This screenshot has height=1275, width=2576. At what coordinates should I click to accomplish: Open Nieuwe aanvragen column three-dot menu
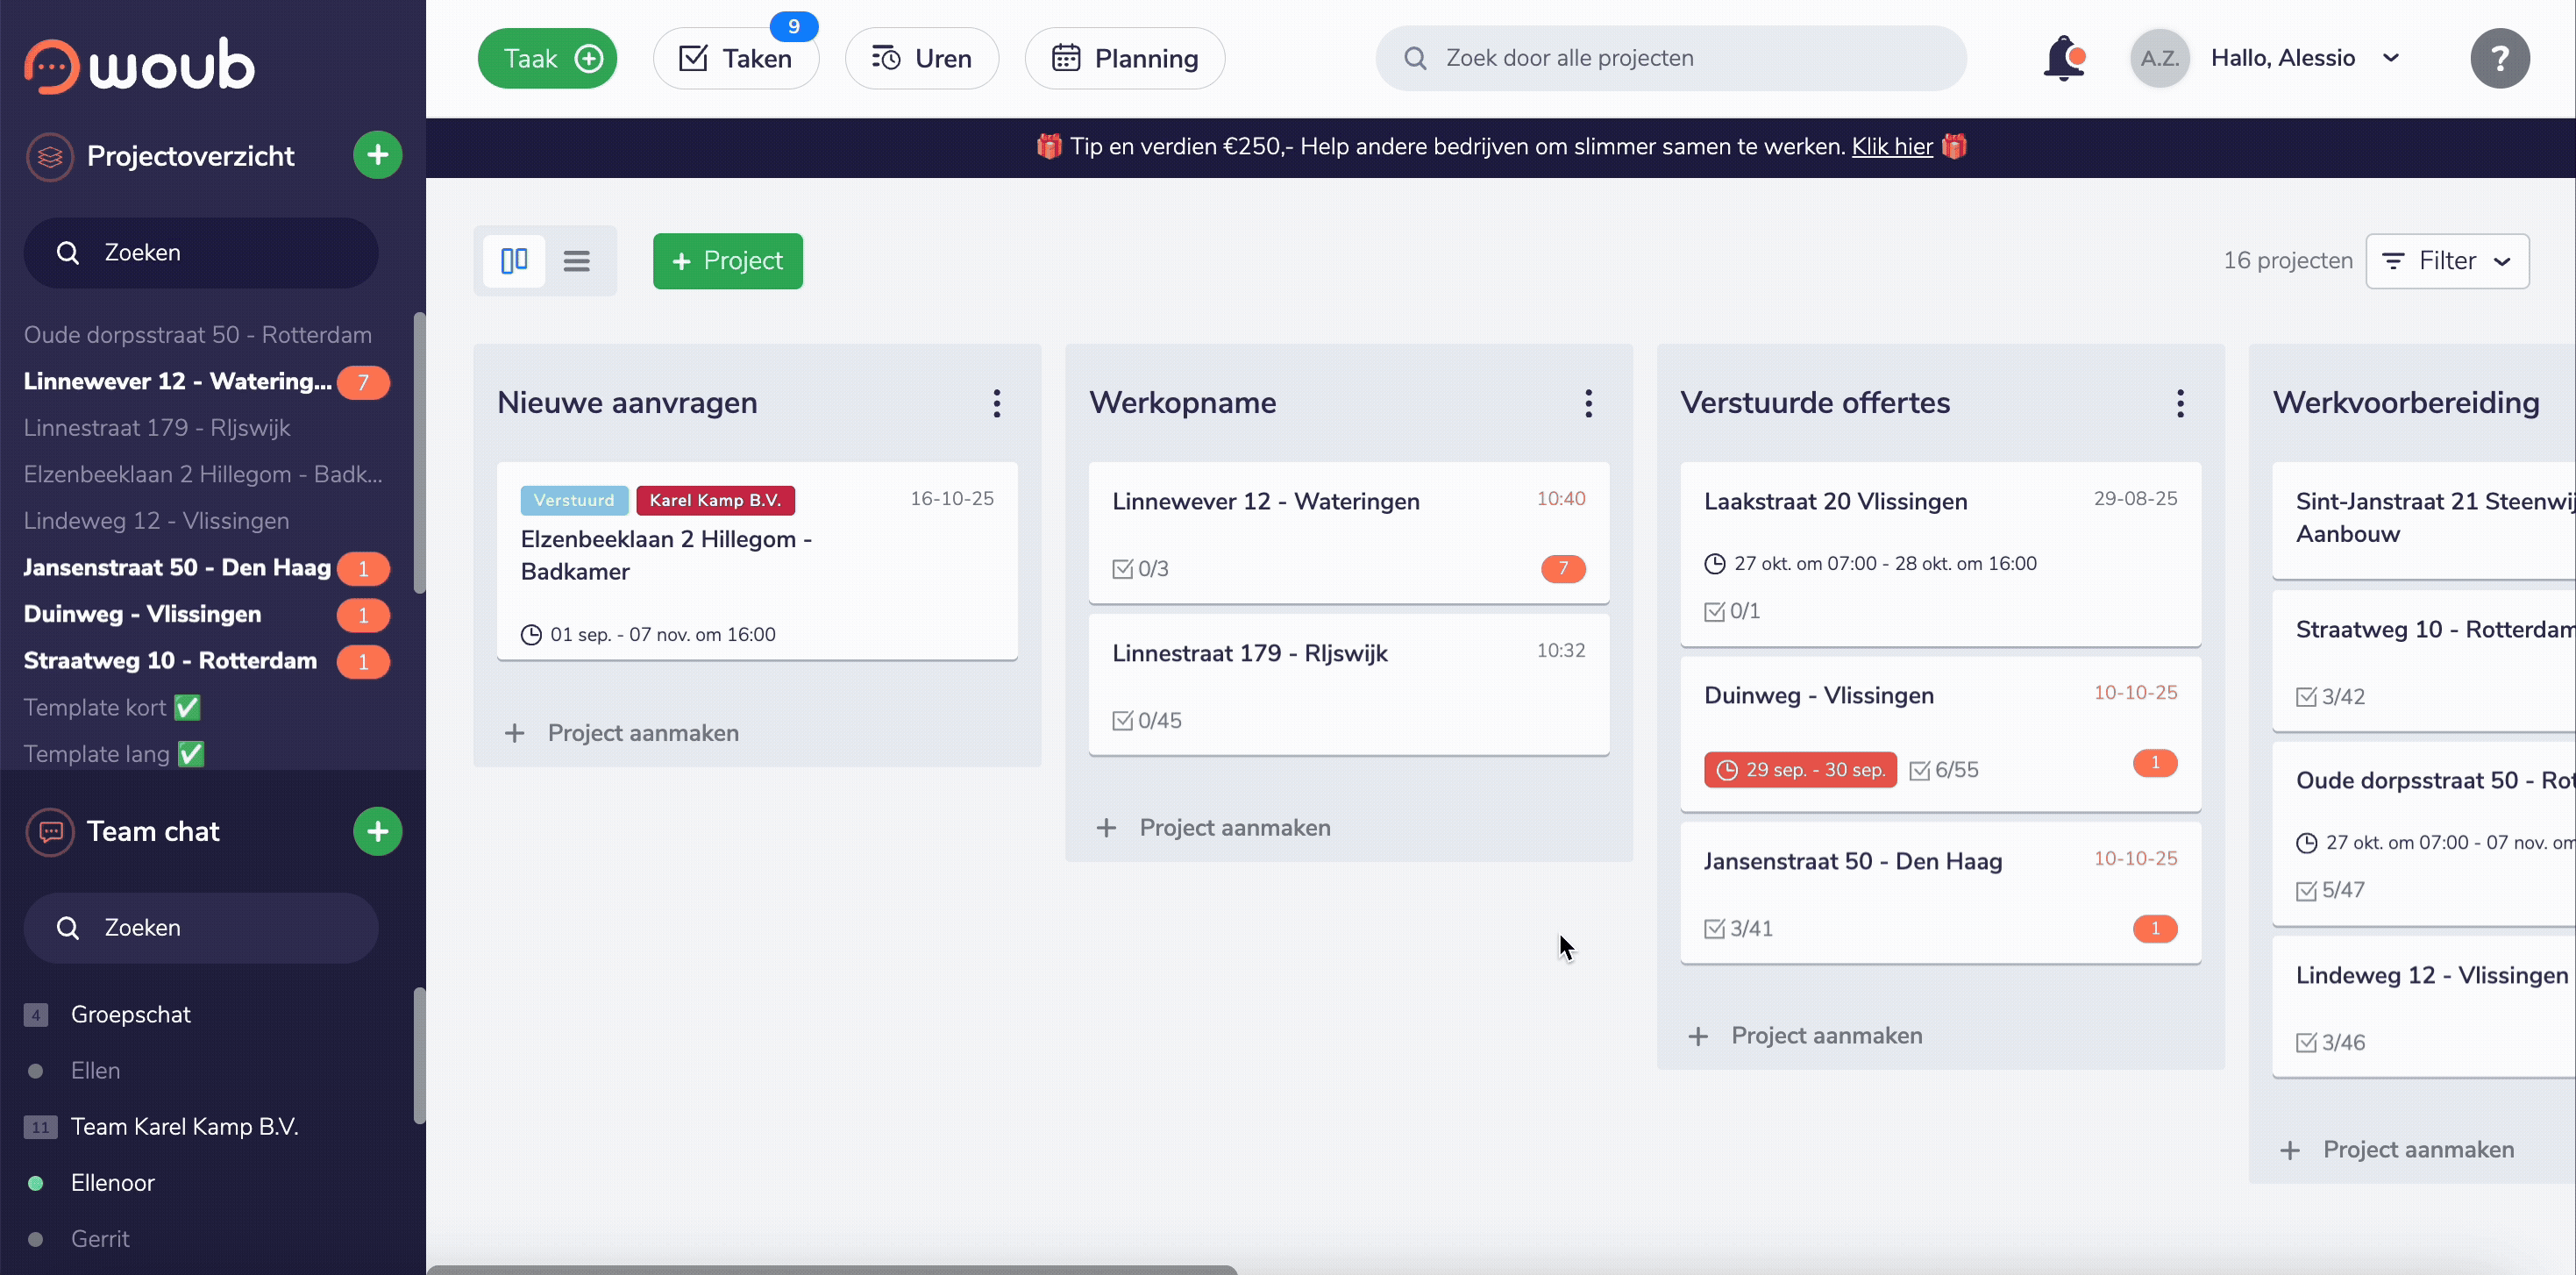coord(996,403)
